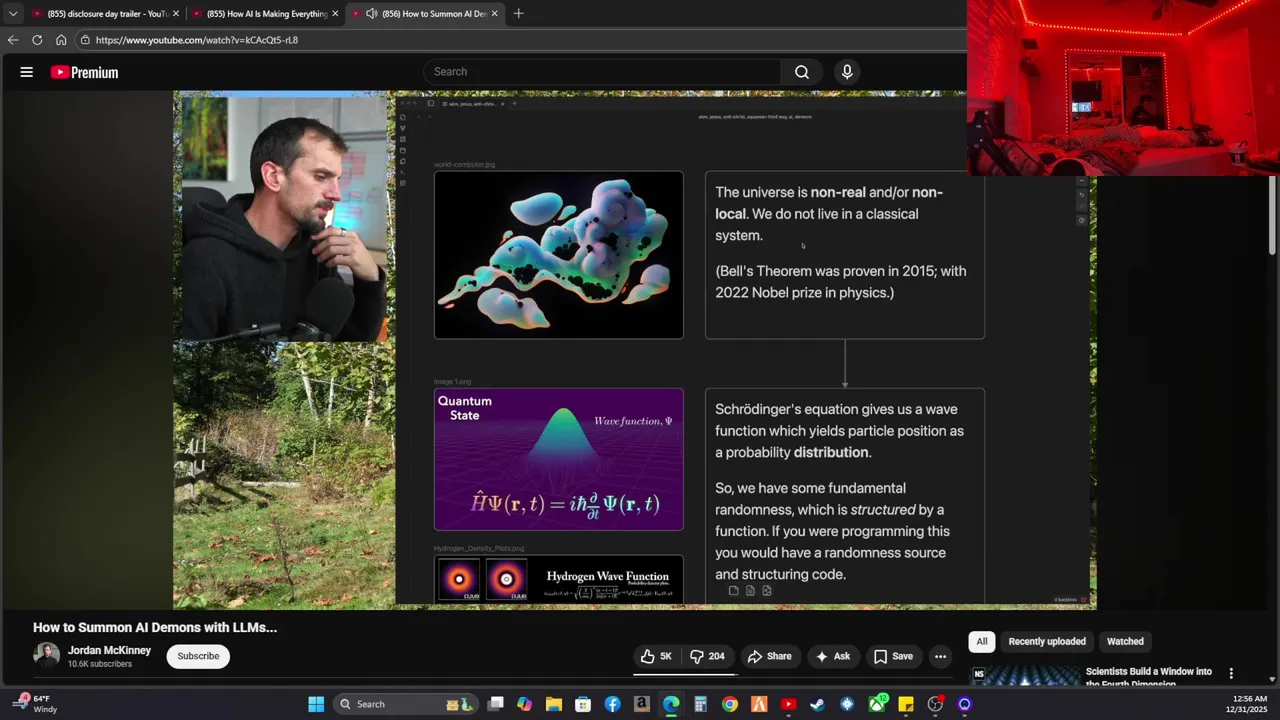Screen dimensions: 1280x720
Task: Click the video title heading text
Action: coord(155,627)
